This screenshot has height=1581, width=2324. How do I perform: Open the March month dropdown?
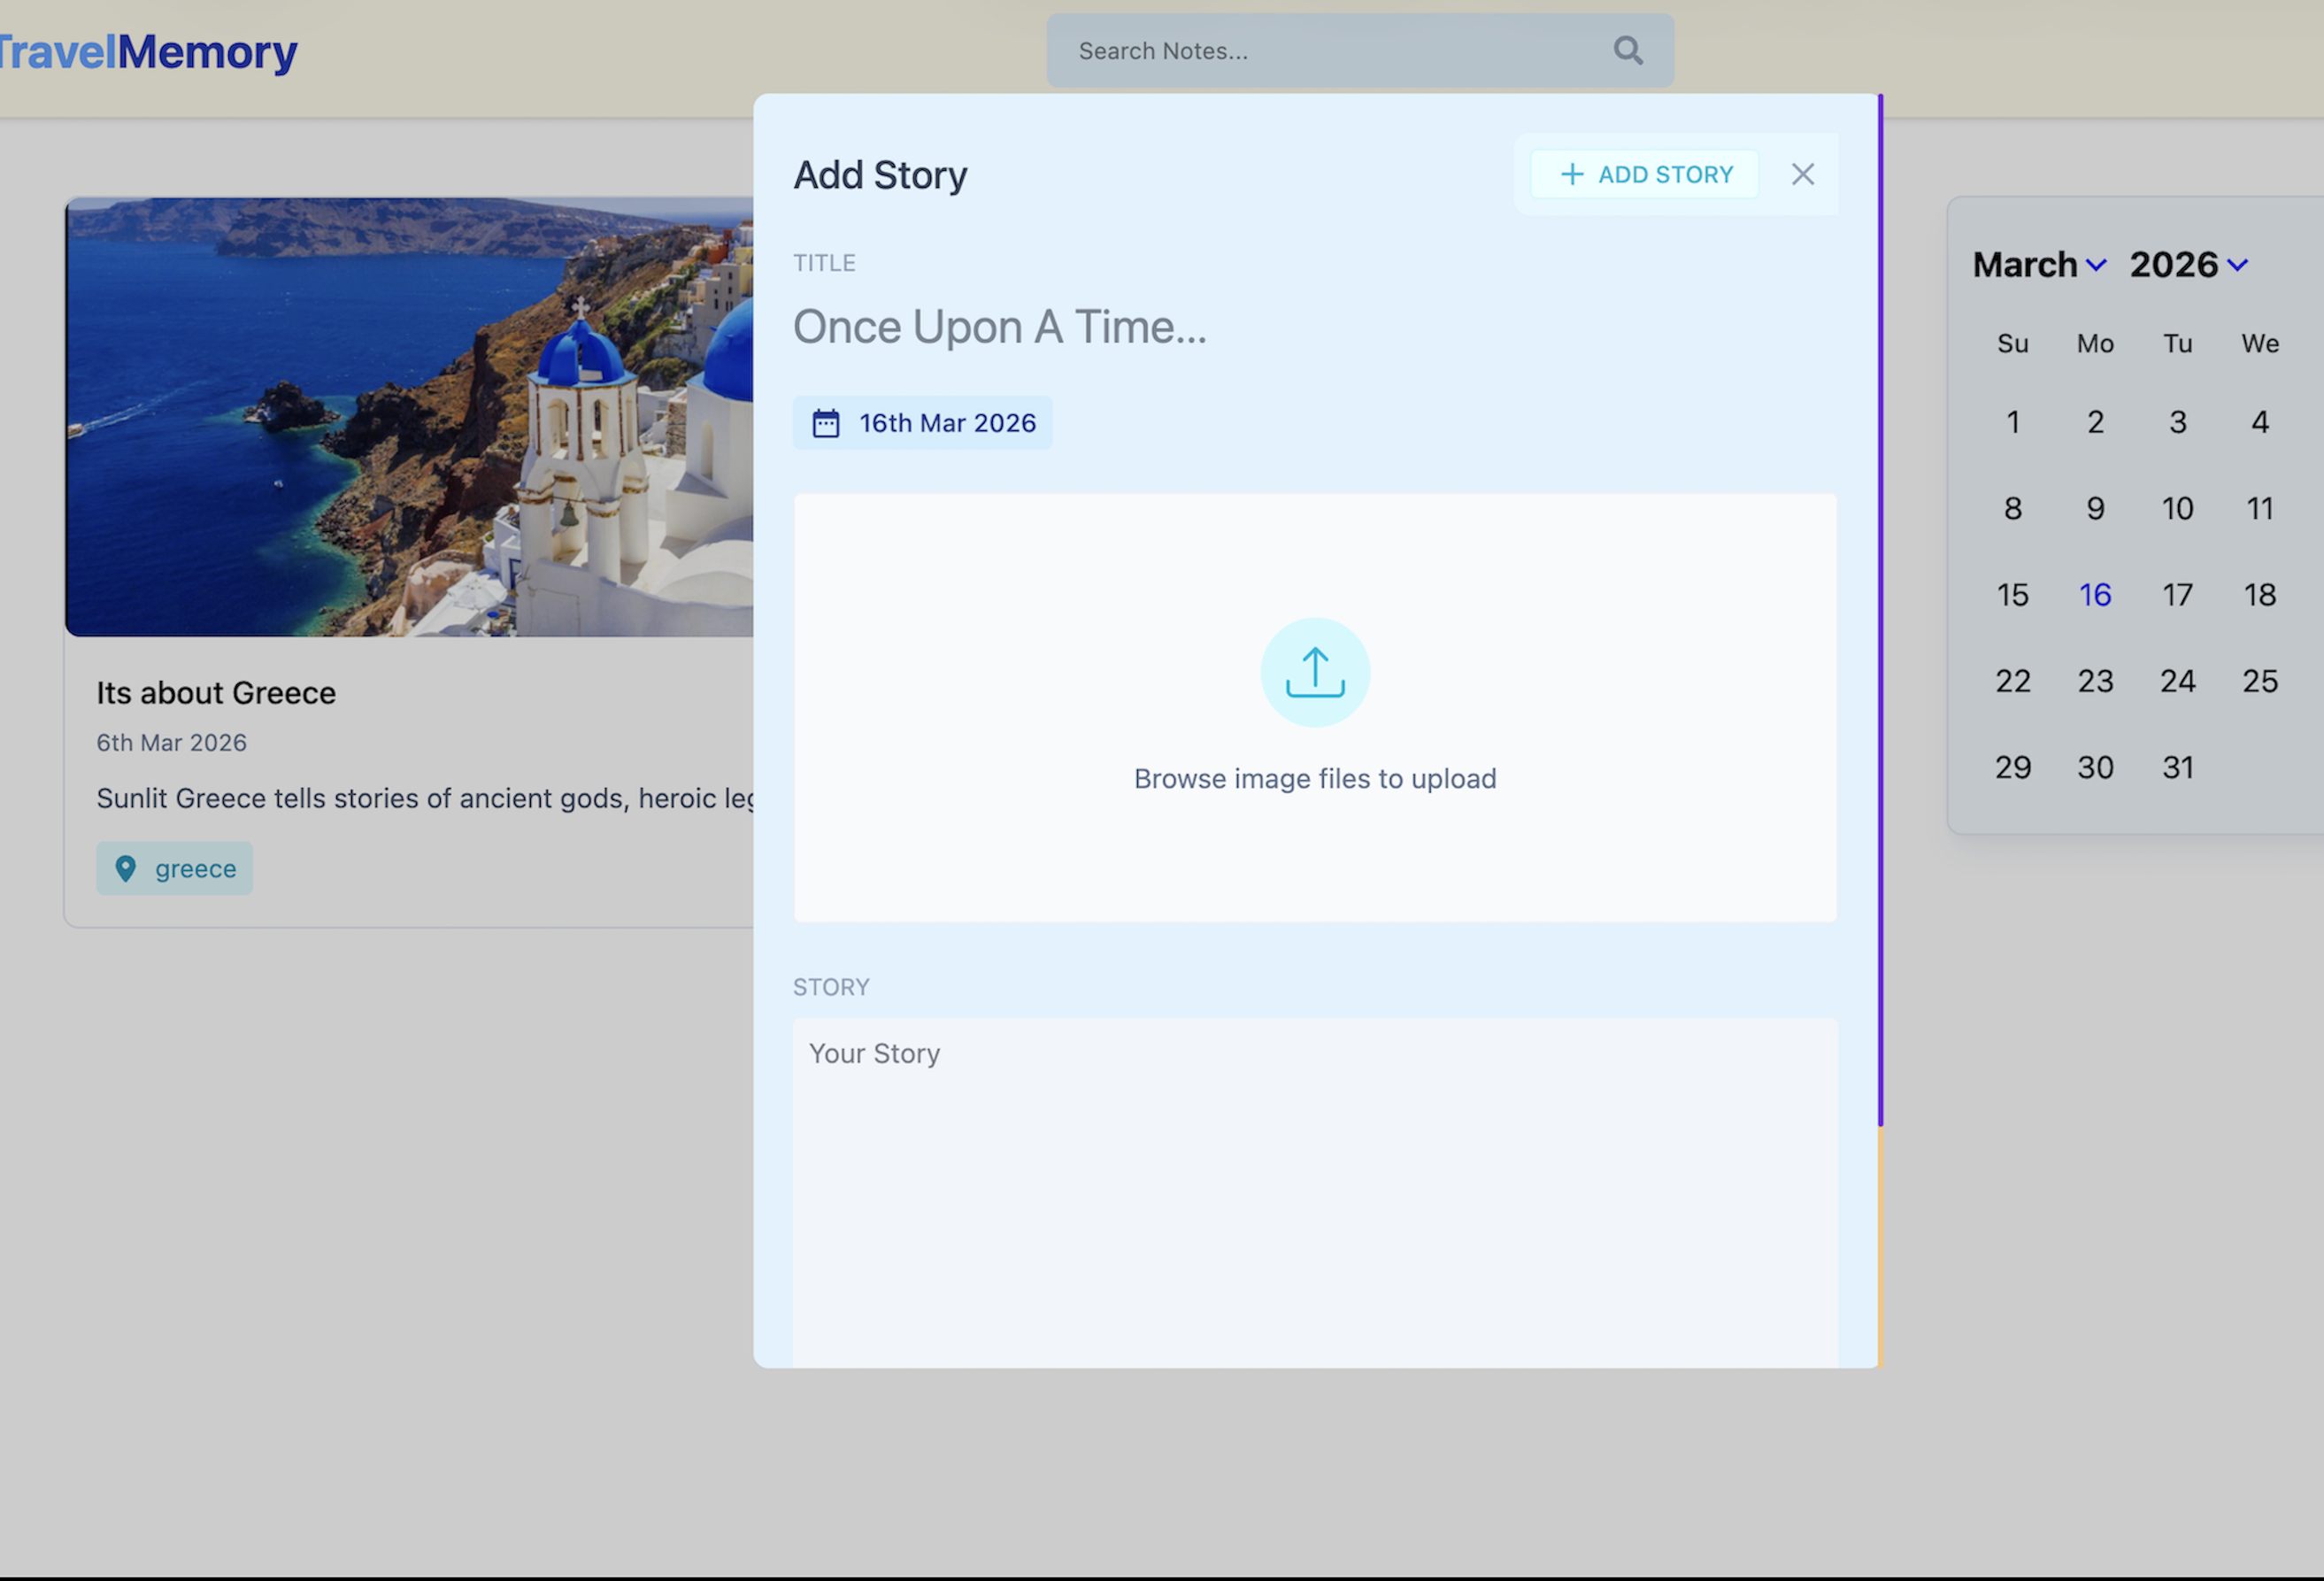coord(2040,265)
